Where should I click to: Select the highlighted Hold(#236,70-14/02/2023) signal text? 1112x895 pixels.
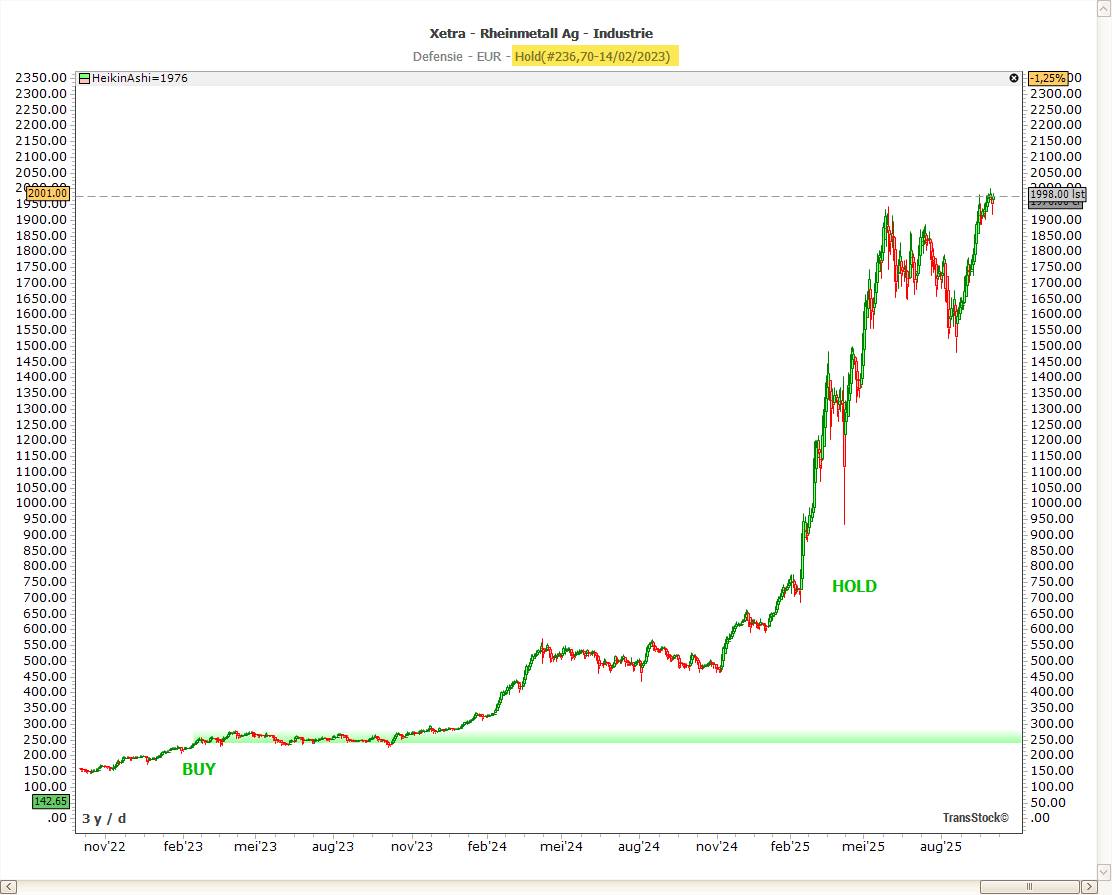595,56
